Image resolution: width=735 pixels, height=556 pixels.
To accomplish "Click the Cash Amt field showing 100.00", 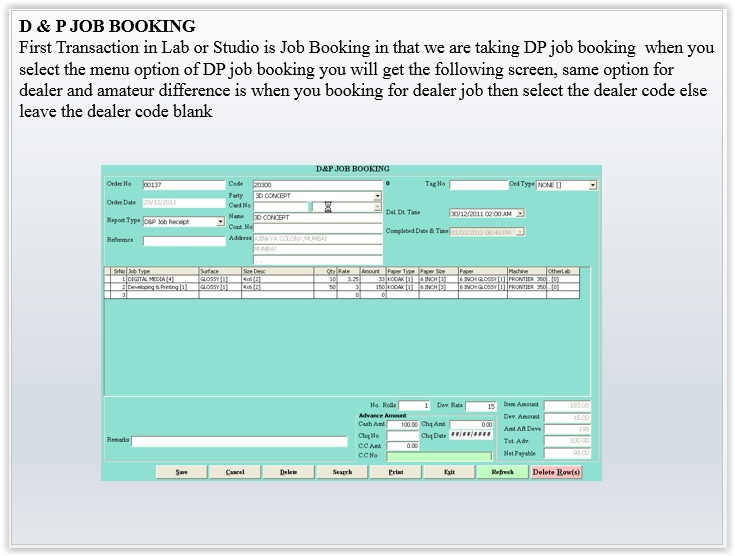I will (403, 424).
